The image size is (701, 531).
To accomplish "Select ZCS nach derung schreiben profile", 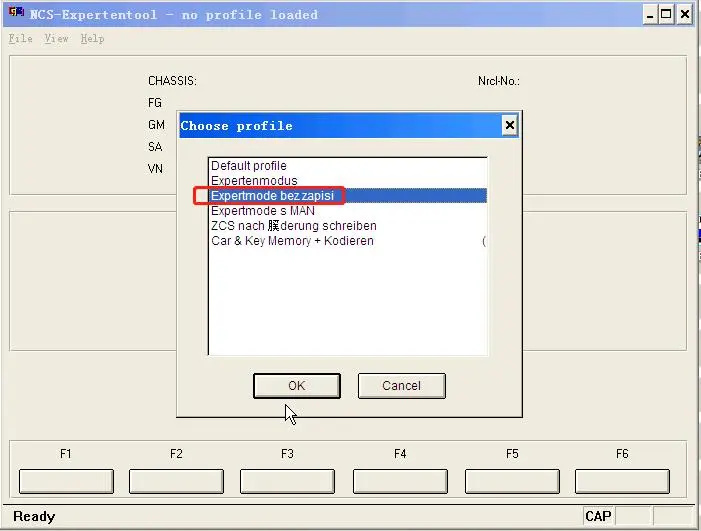I will (x=348, y=226).
